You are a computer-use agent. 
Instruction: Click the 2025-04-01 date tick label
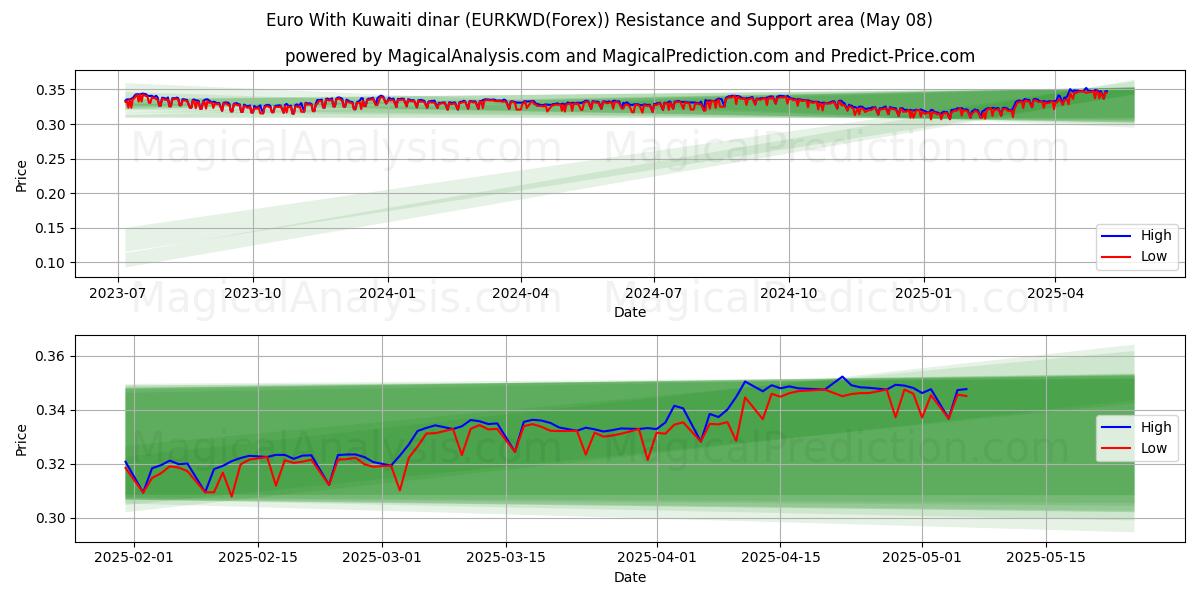(x=657, y=559)
